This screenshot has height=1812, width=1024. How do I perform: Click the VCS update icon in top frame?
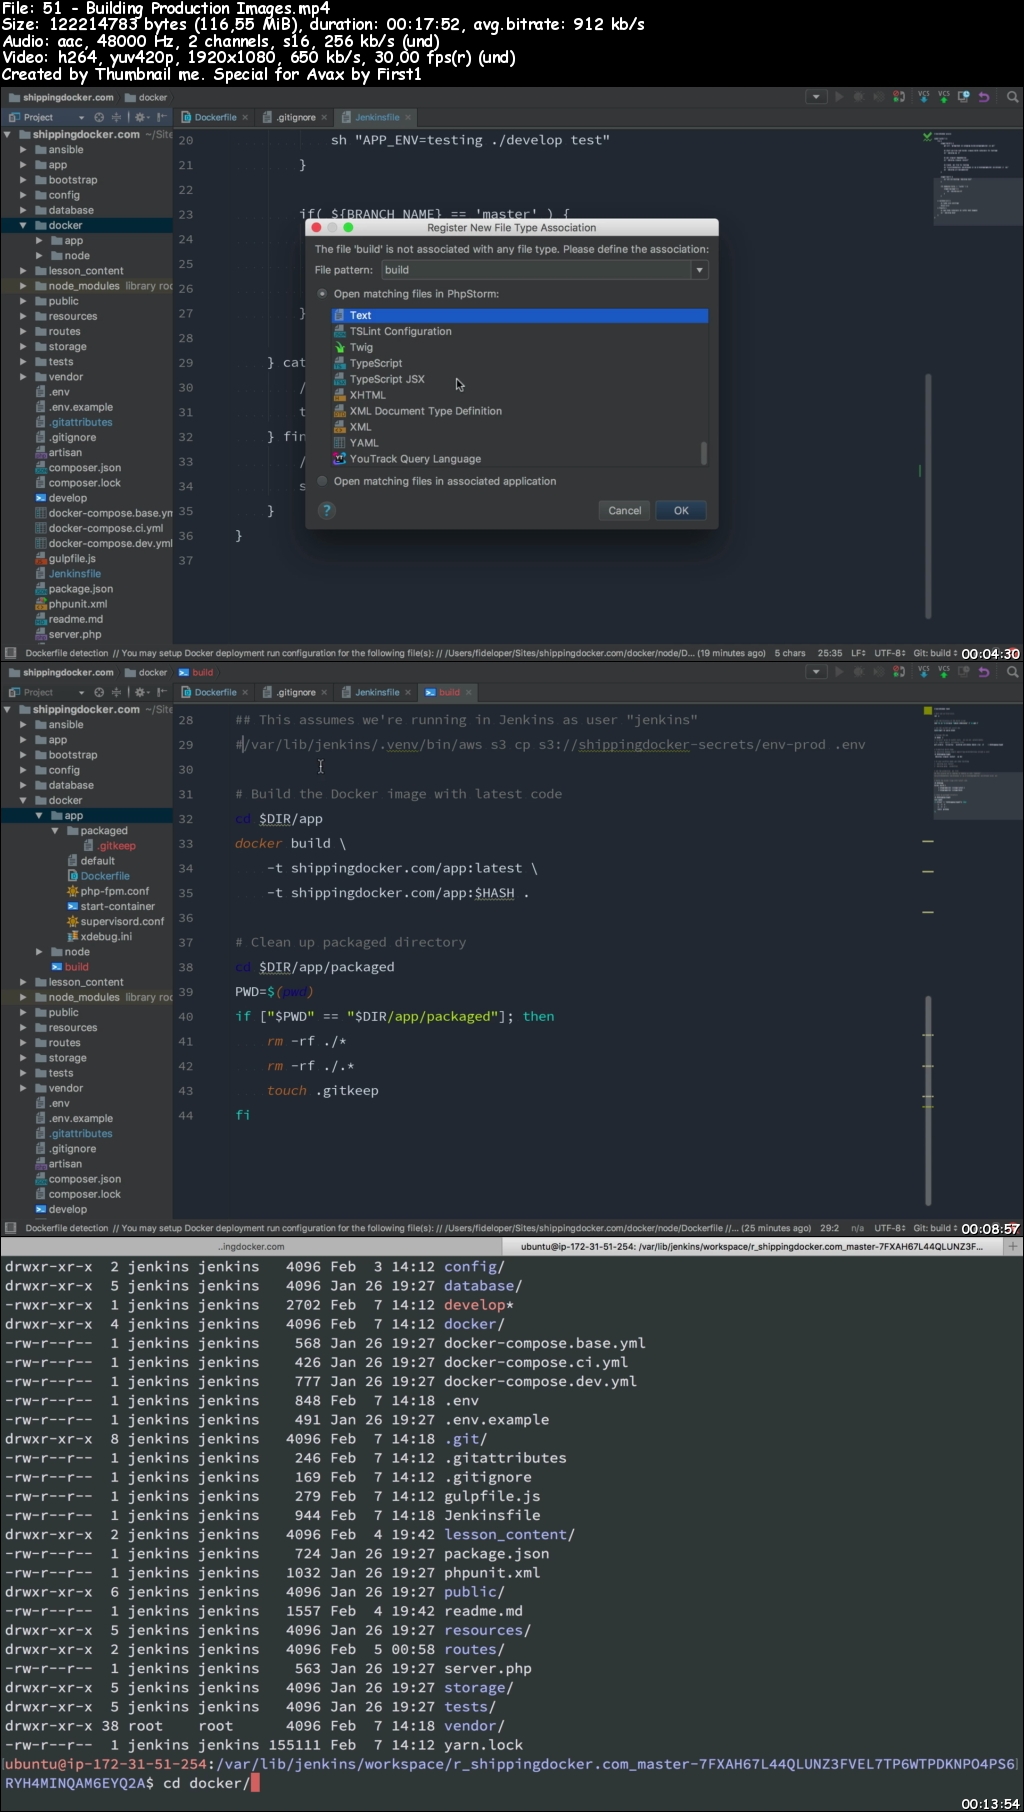pyautogui.click(x=923, y=97)
